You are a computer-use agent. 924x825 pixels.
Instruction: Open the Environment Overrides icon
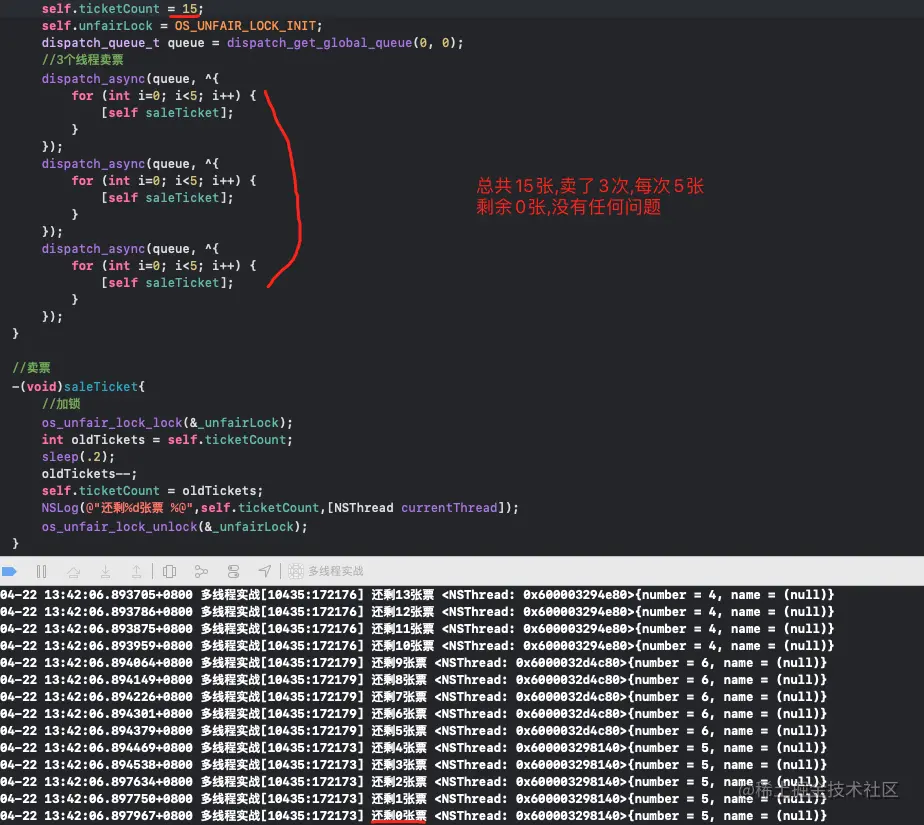click(233, 571)
